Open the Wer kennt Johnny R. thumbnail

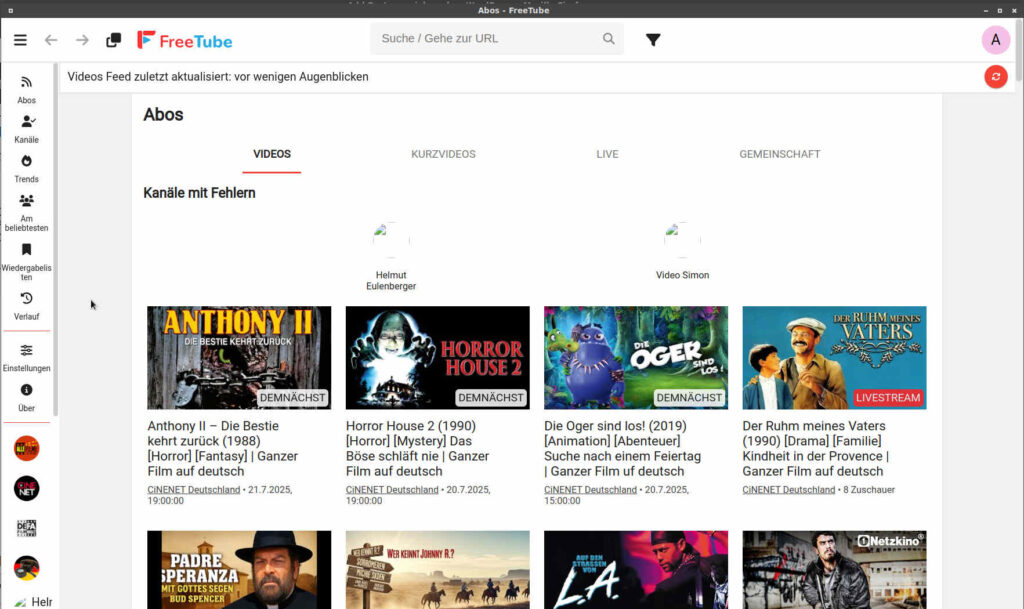coord(438,570)
